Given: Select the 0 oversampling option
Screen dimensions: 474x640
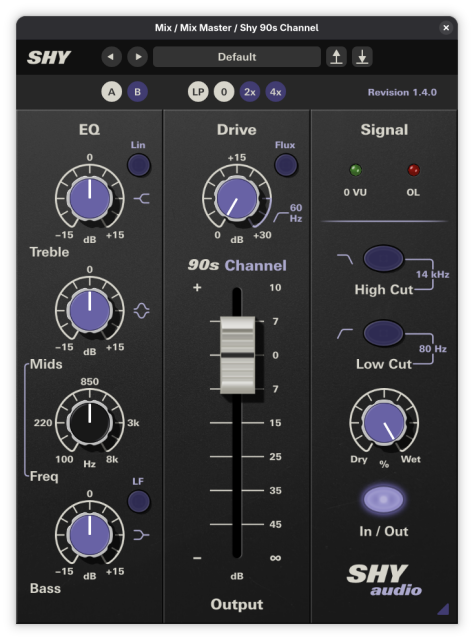Looking at the screenshot, I should (224, 92).
